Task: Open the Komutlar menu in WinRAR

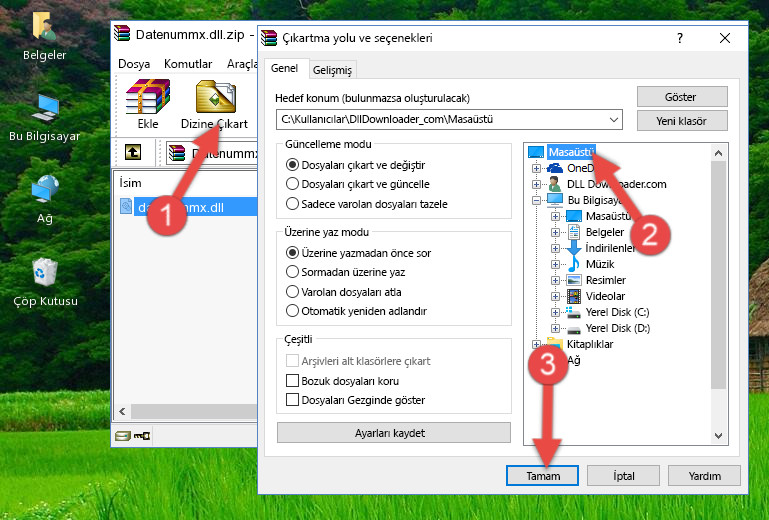Action: 188,64
